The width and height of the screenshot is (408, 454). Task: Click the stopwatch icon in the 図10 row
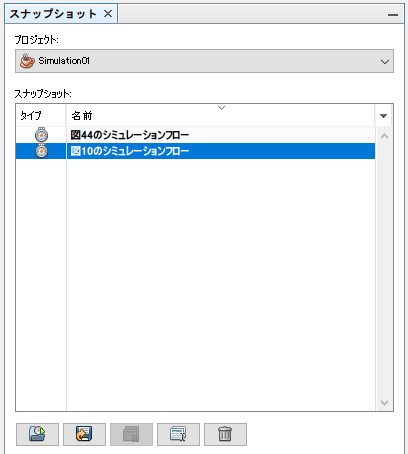(x=41, y=151)
